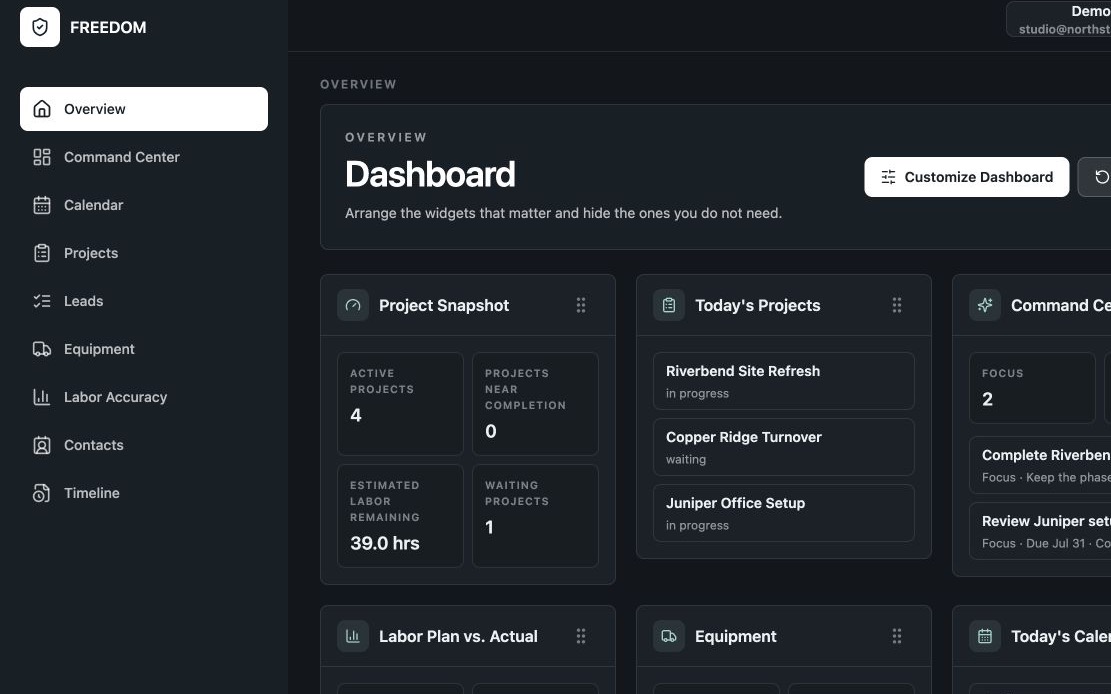Click the Equipment widget drag handle

point(897,636)
